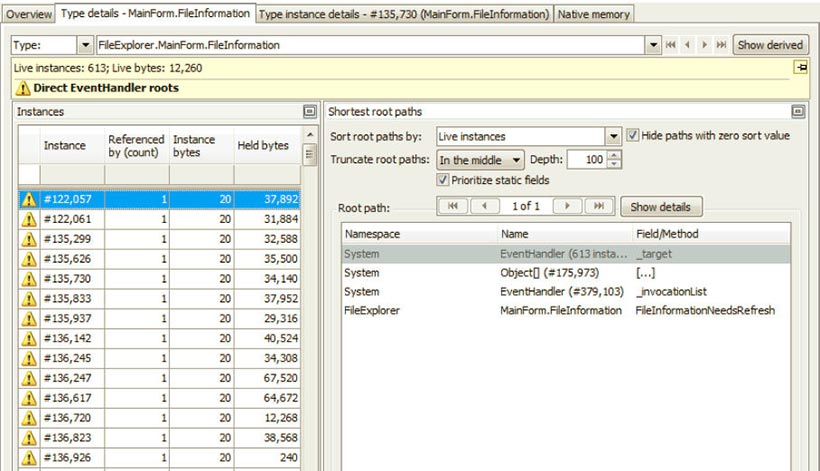Select EventHandler (613 insta... root path row
The height and width of the screenshot is (471, 820).
point(566,254)
